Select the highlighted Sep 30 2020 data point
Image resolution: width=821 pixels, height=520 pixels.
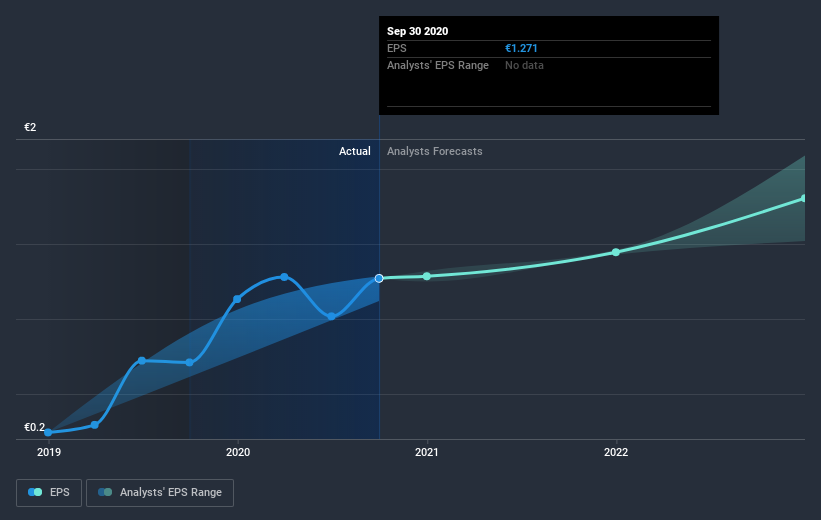click(x=379, y=278)
